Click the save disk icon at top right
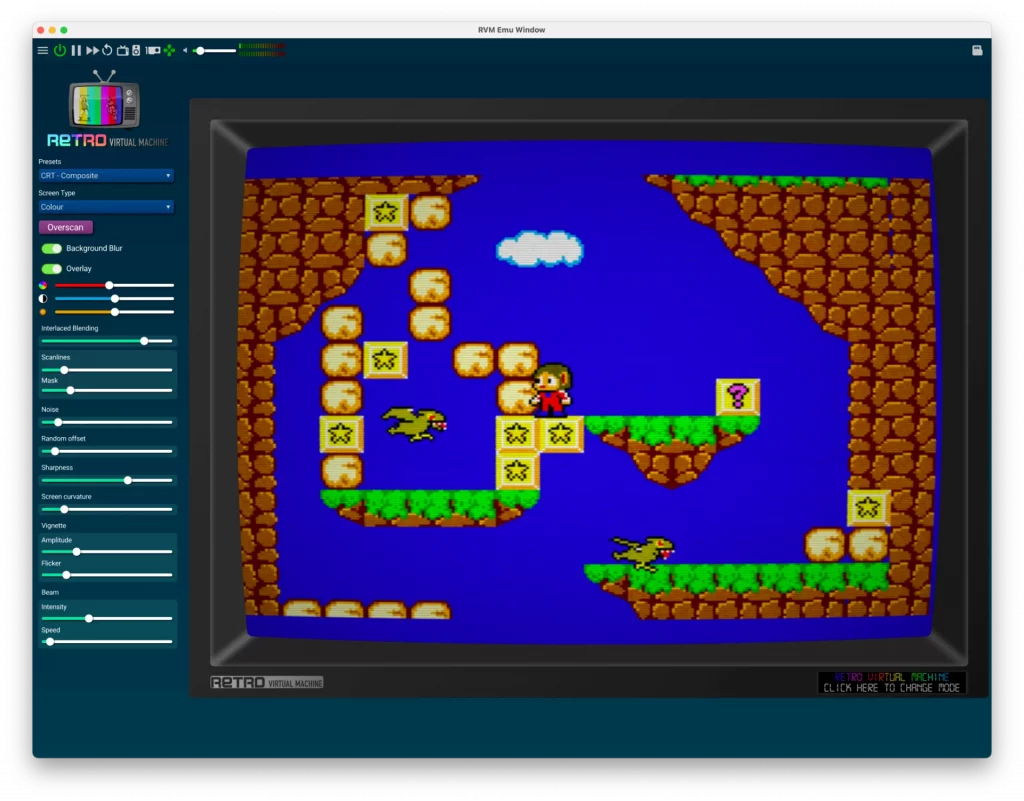 tap(976, 50)
